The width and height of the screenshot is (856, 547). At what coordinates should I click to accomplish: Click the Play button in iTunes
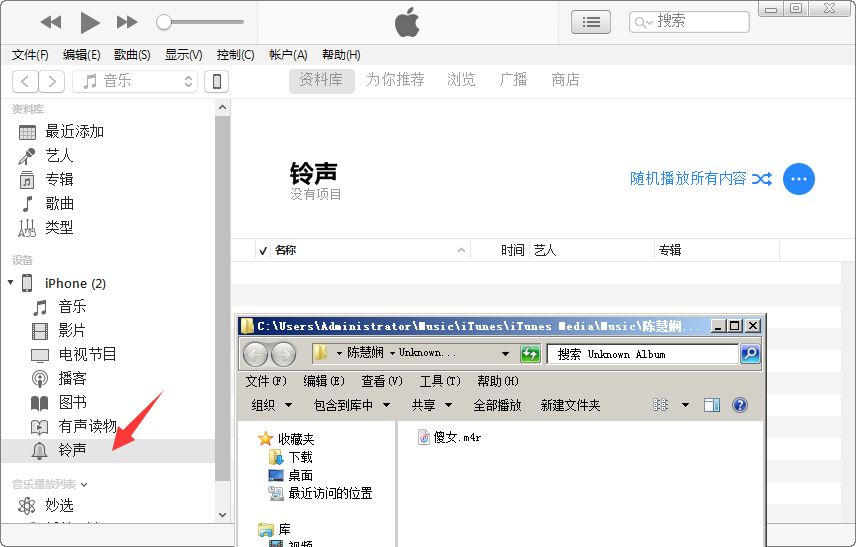point(89,22)
